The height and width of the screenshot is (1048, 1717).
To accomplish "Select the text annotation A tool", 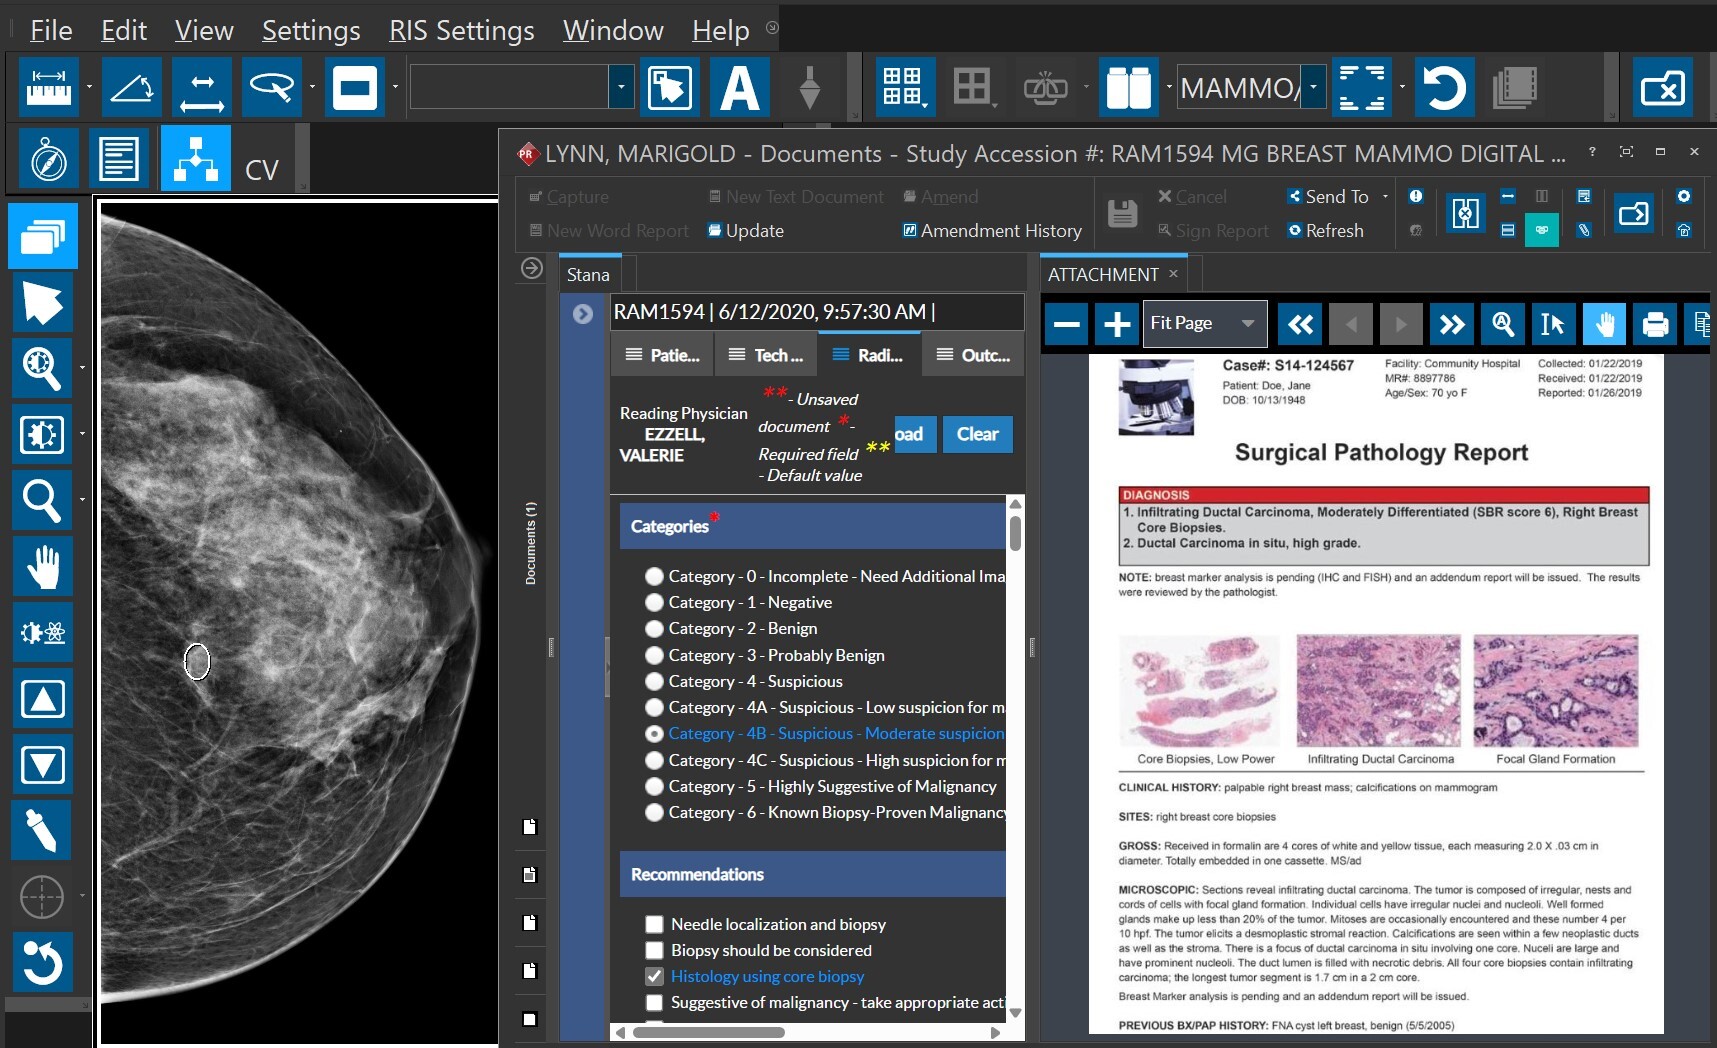I will [740, 87].
